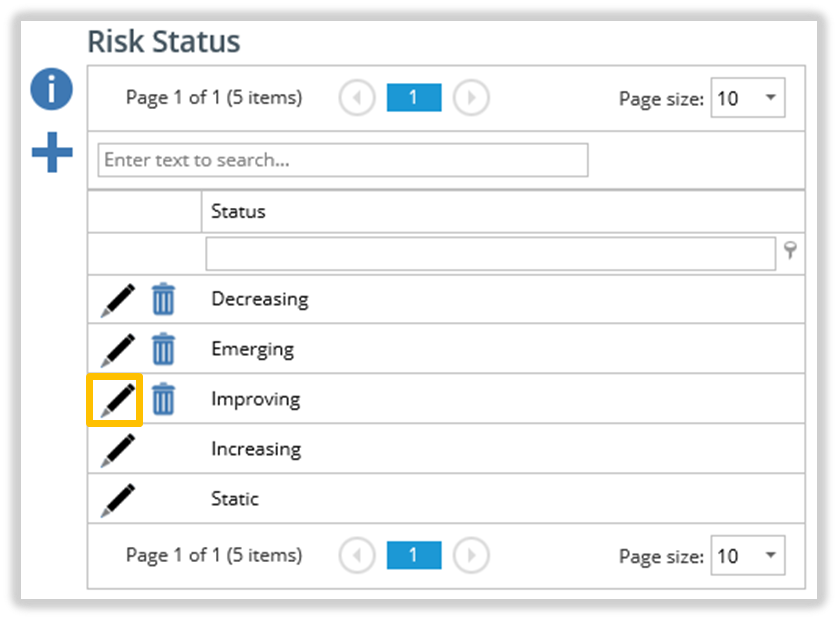Focus the Enter text to search field
Screen dimensions: 838x620
tap(343, 160)
